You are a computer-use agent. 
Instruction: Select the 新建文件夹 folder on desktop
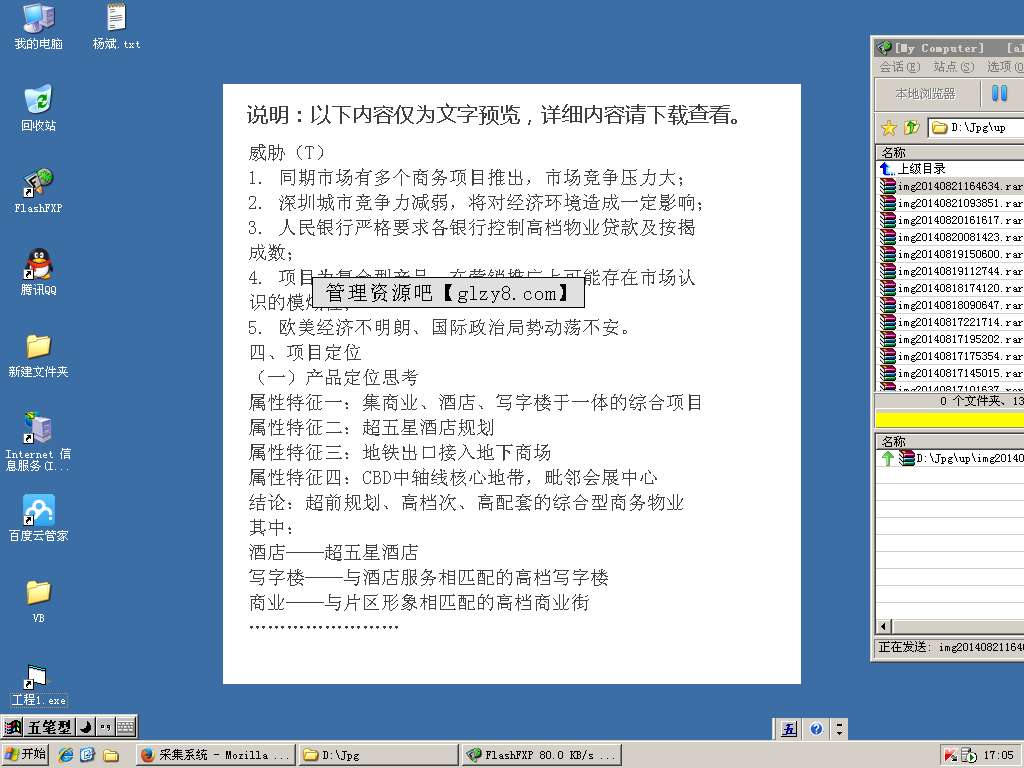pos(39,355)
